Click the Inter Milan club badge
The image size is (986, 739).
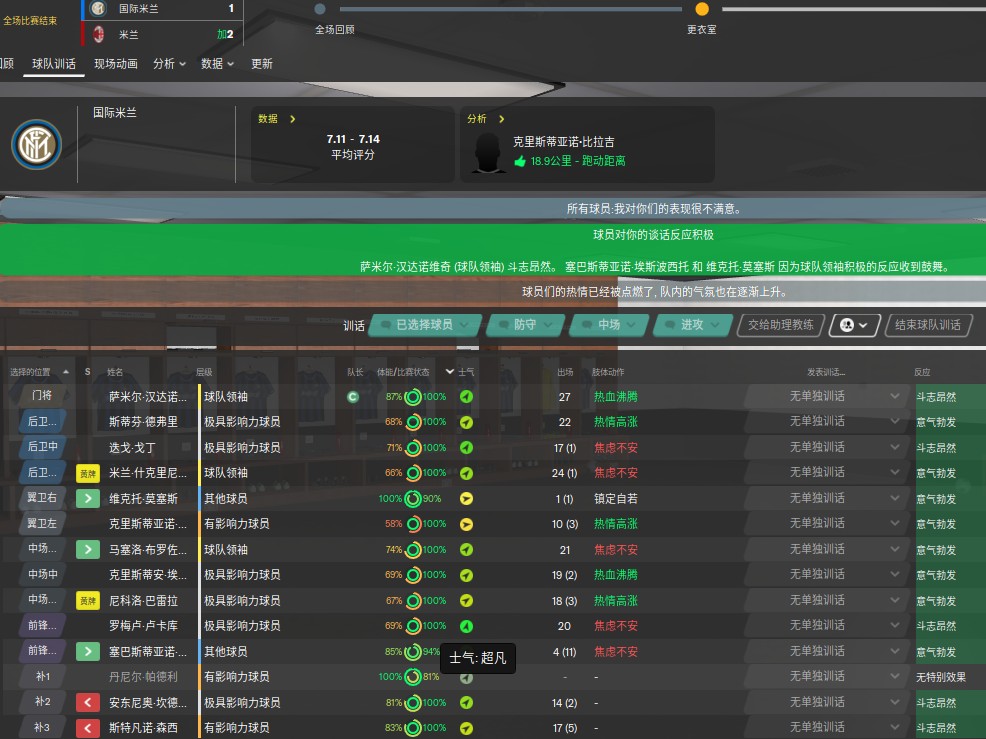(35, 144)
